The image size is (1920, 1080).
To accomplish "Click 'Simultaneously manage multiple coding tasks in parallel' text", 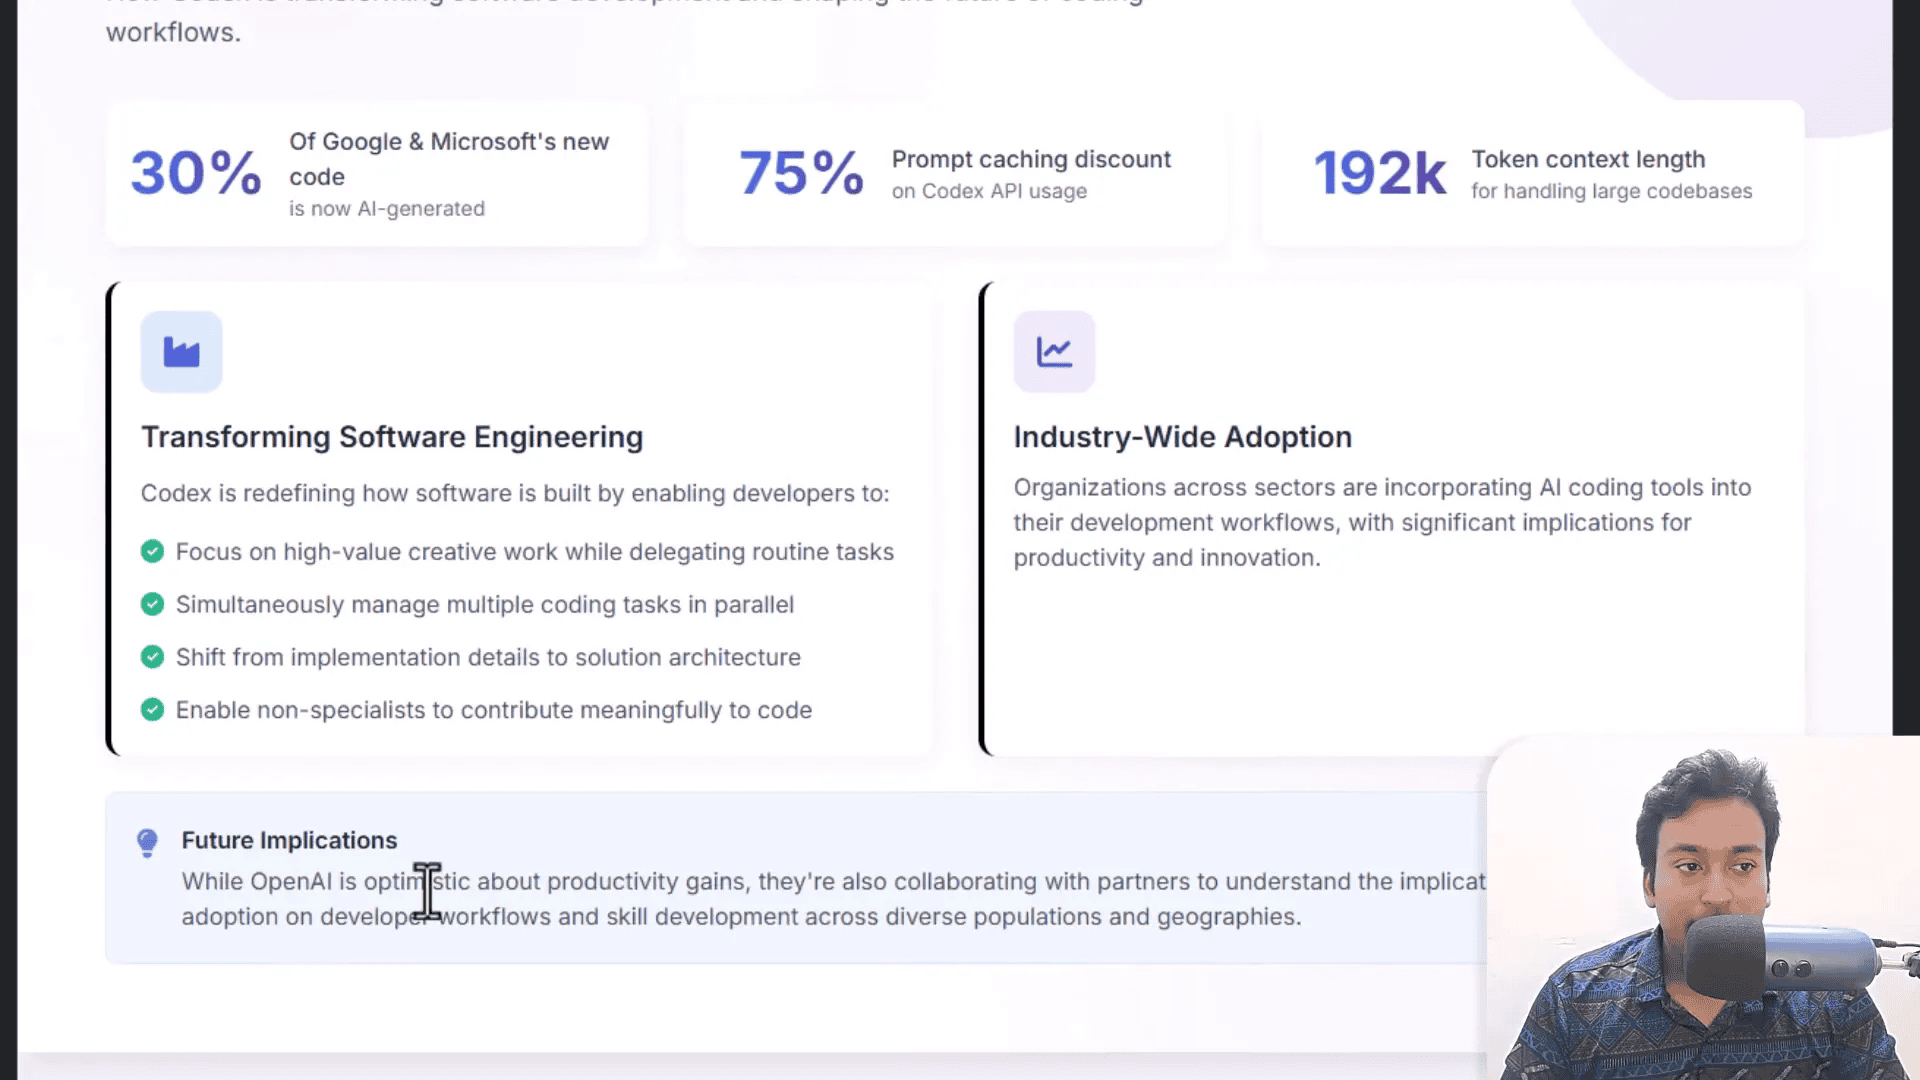I will [485, 605].
